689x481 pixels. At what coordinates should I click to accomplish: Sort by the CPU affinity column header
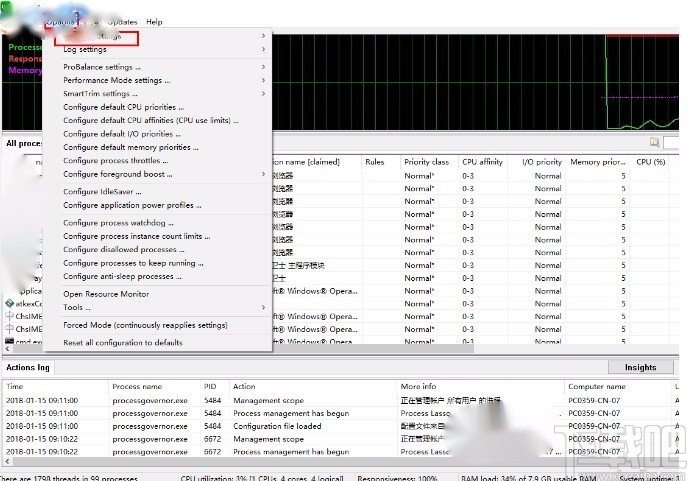point(482,162)
